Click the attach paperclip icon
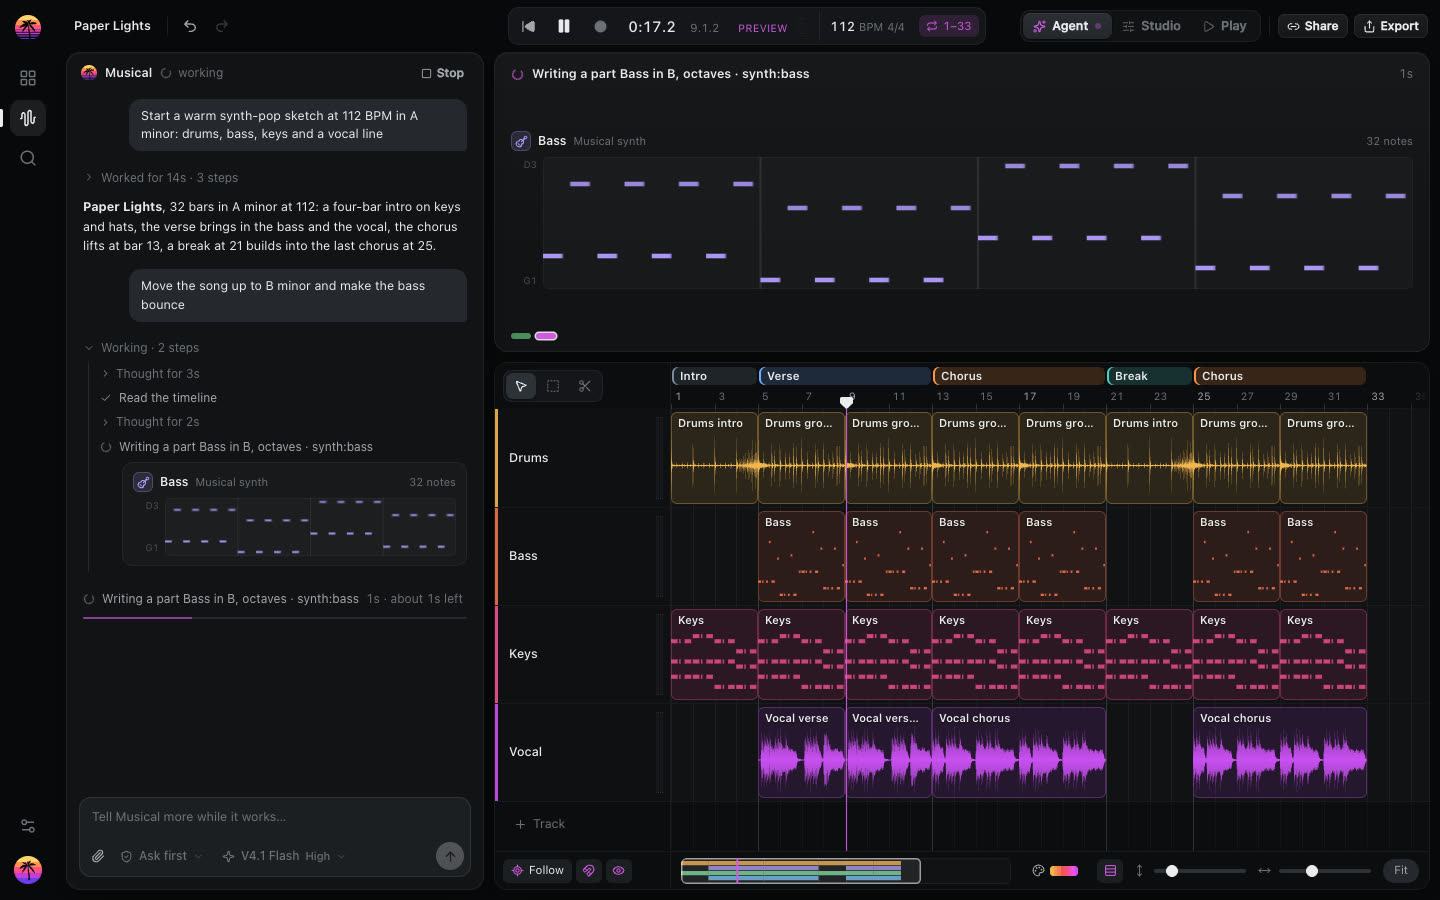The image size is (1440, 900). pyautogui.click(x=98, y=856)
